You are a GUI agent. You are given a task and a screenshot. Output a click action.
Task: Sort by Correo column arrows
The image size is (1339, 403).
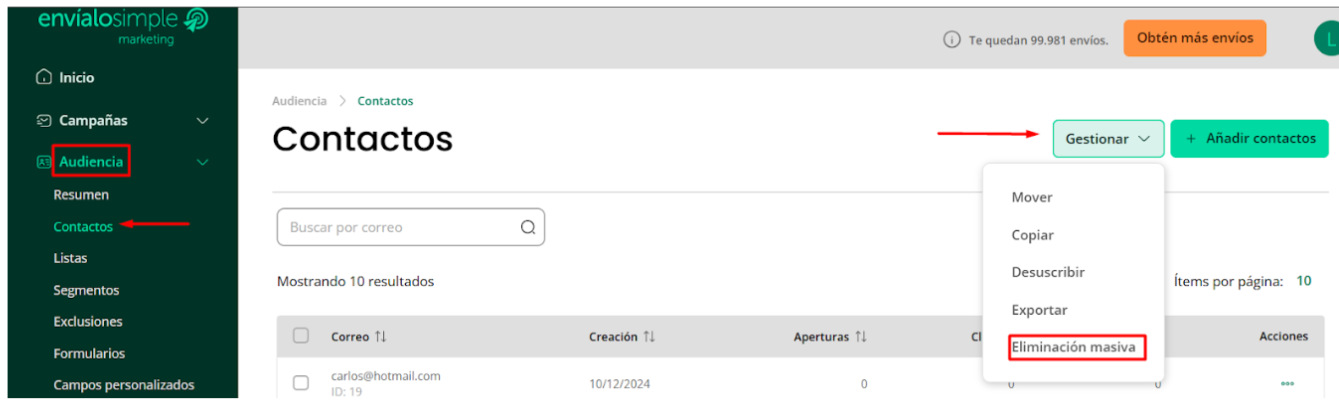pyautogui.click(x=381, y=337)
